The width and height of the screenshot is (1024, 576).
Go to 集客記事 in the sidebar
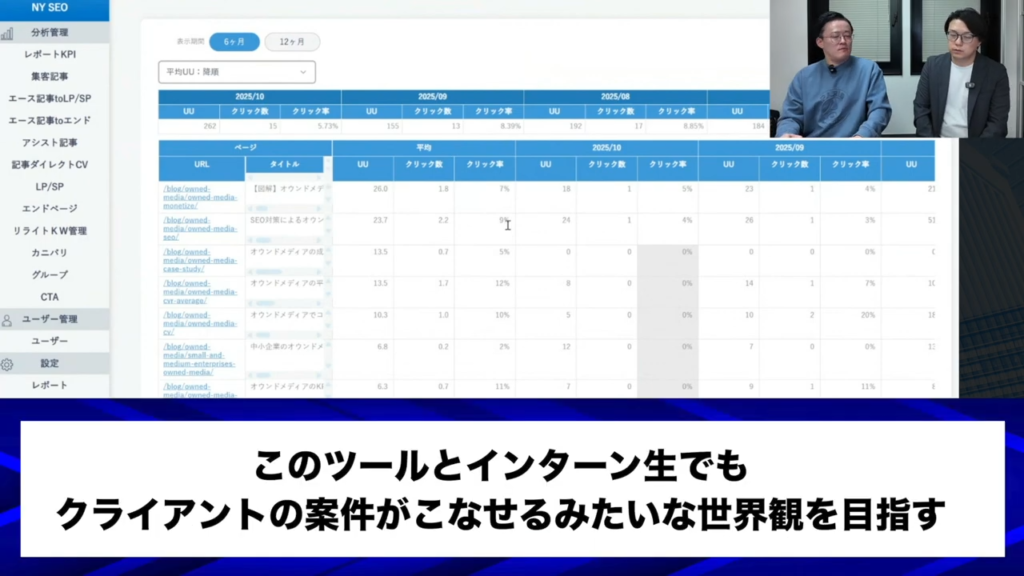pyautogui.click(x=50, y=76)
